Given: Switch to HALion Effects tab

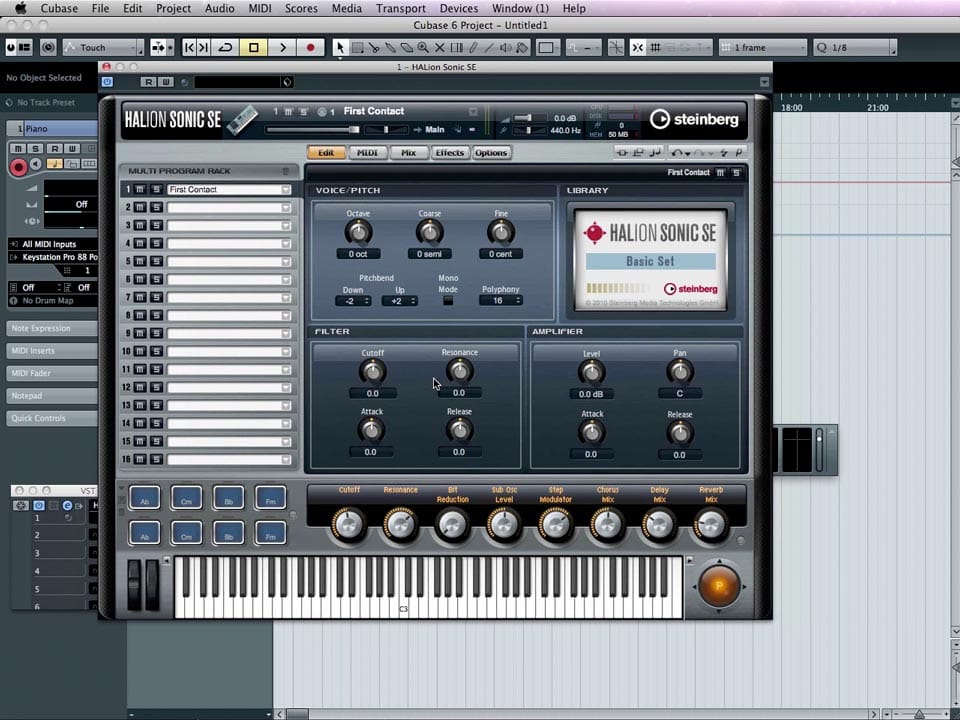Looking at the screenshot, I should (449, 152).
